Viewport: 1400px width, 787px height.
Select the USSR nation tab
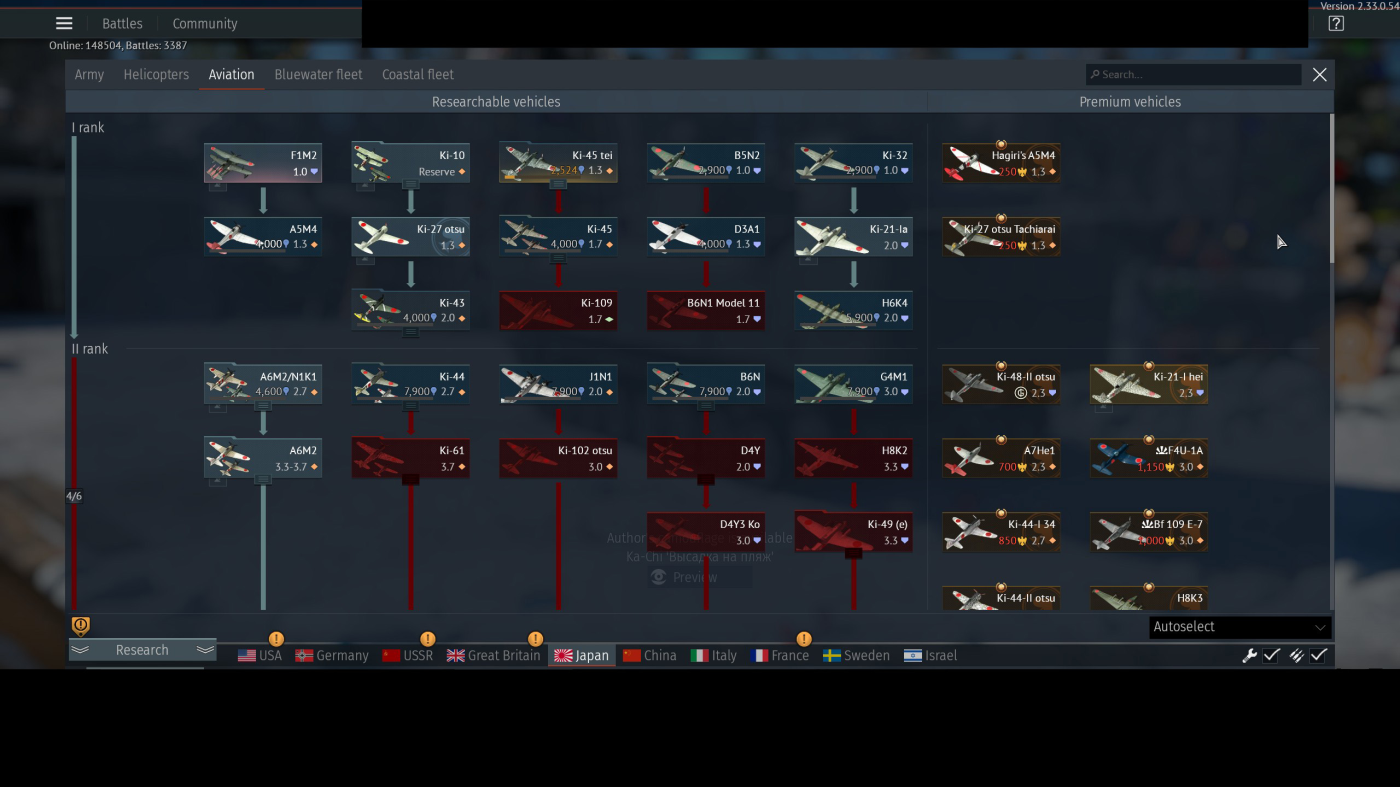click(408, 656)
